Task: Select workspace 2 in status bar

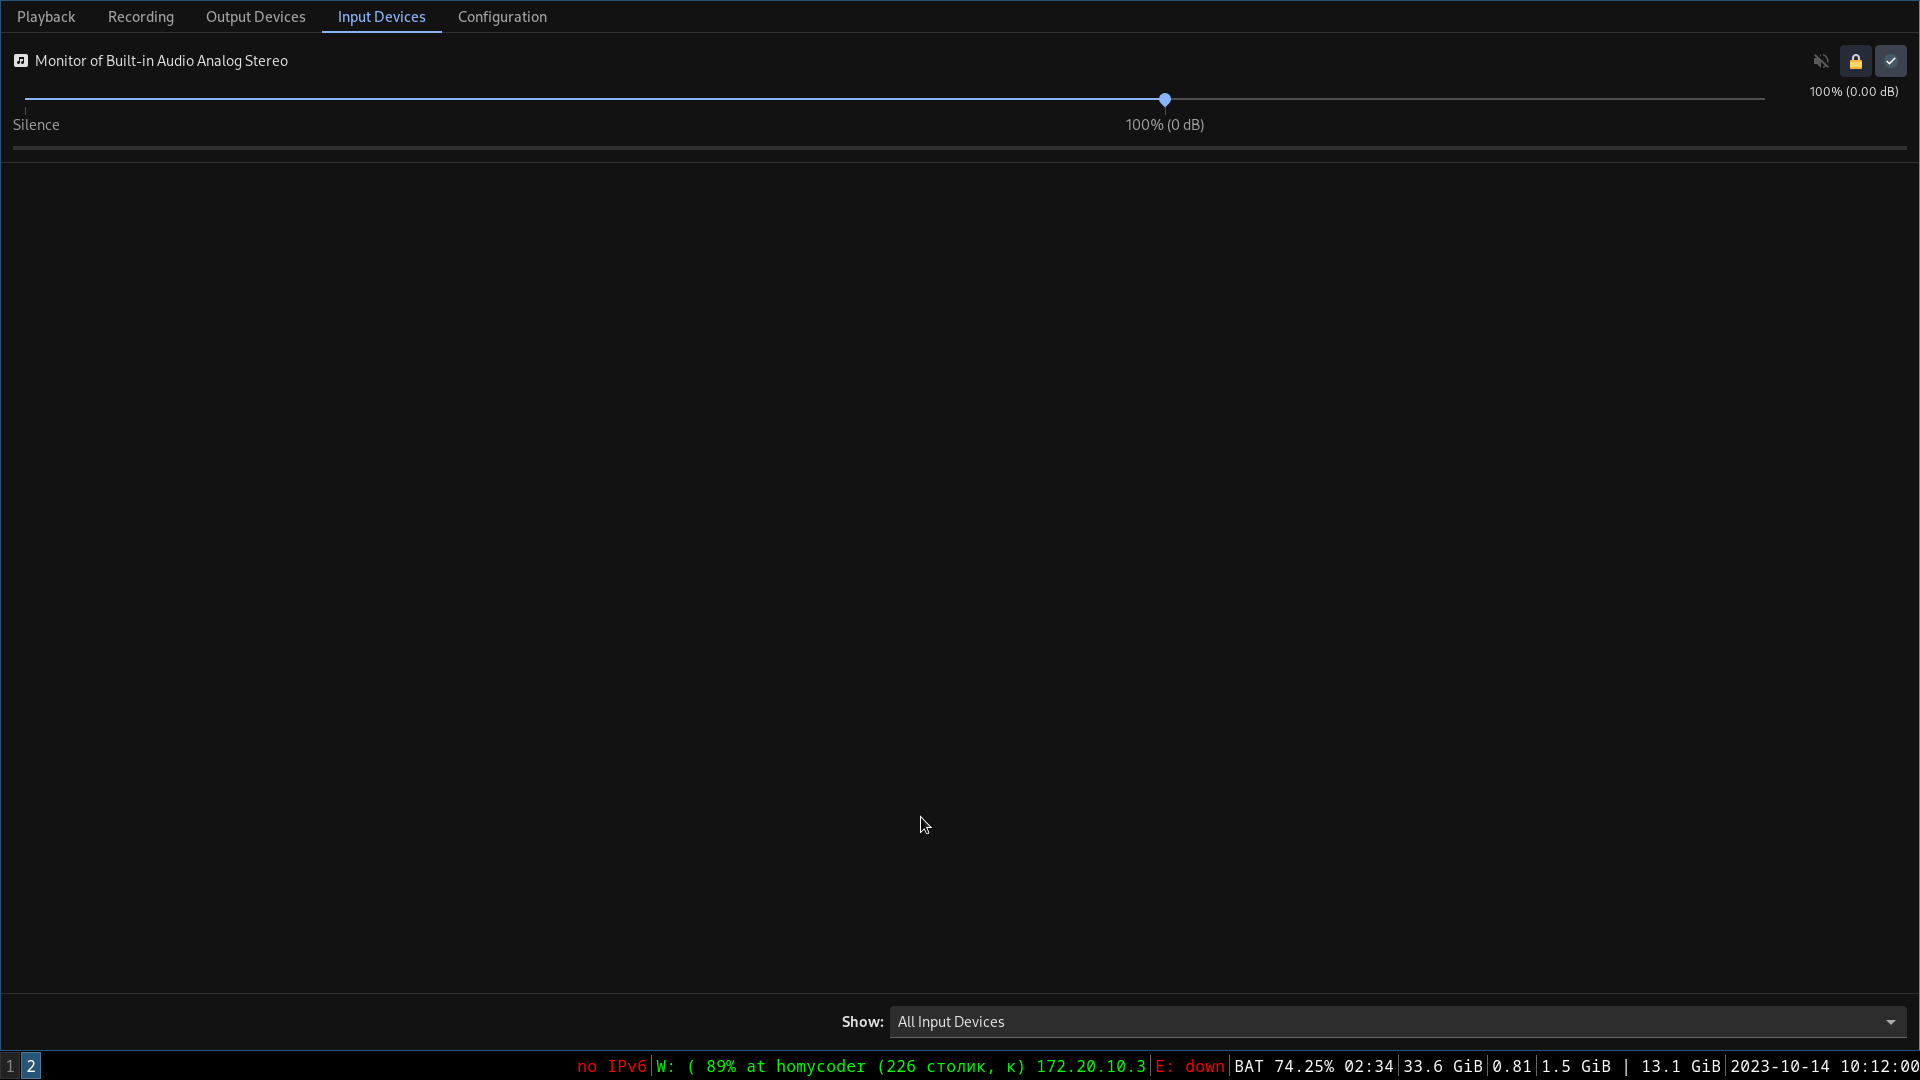Action: click(31, 1066)
